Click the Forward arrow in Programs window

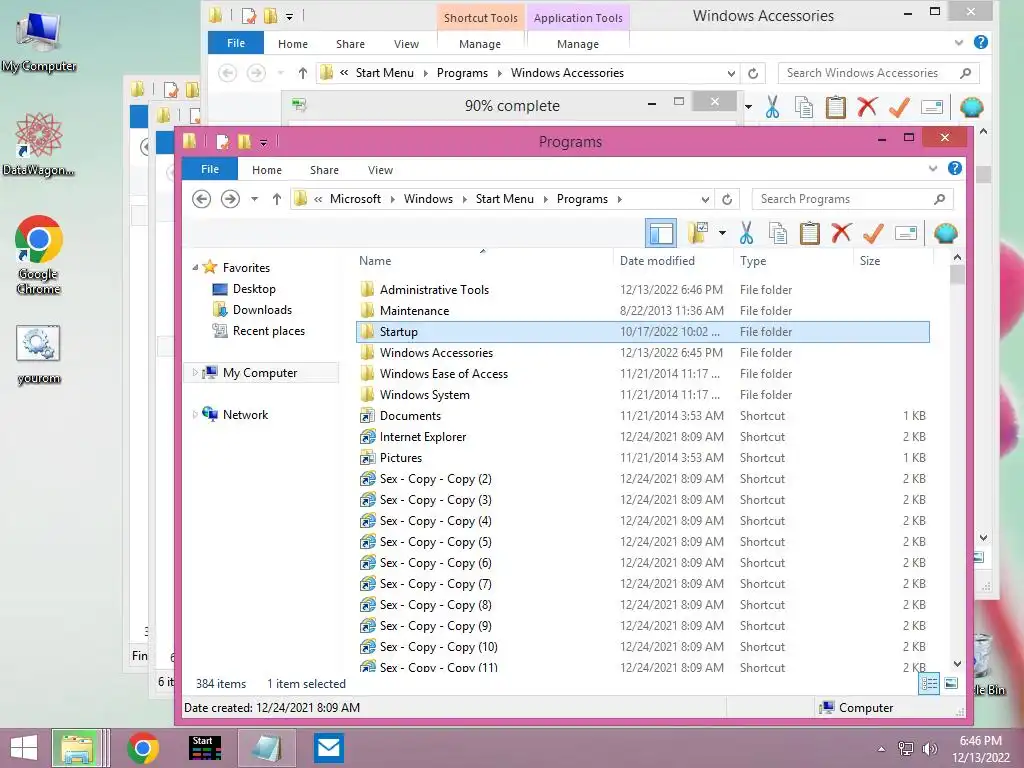[230, 199]
